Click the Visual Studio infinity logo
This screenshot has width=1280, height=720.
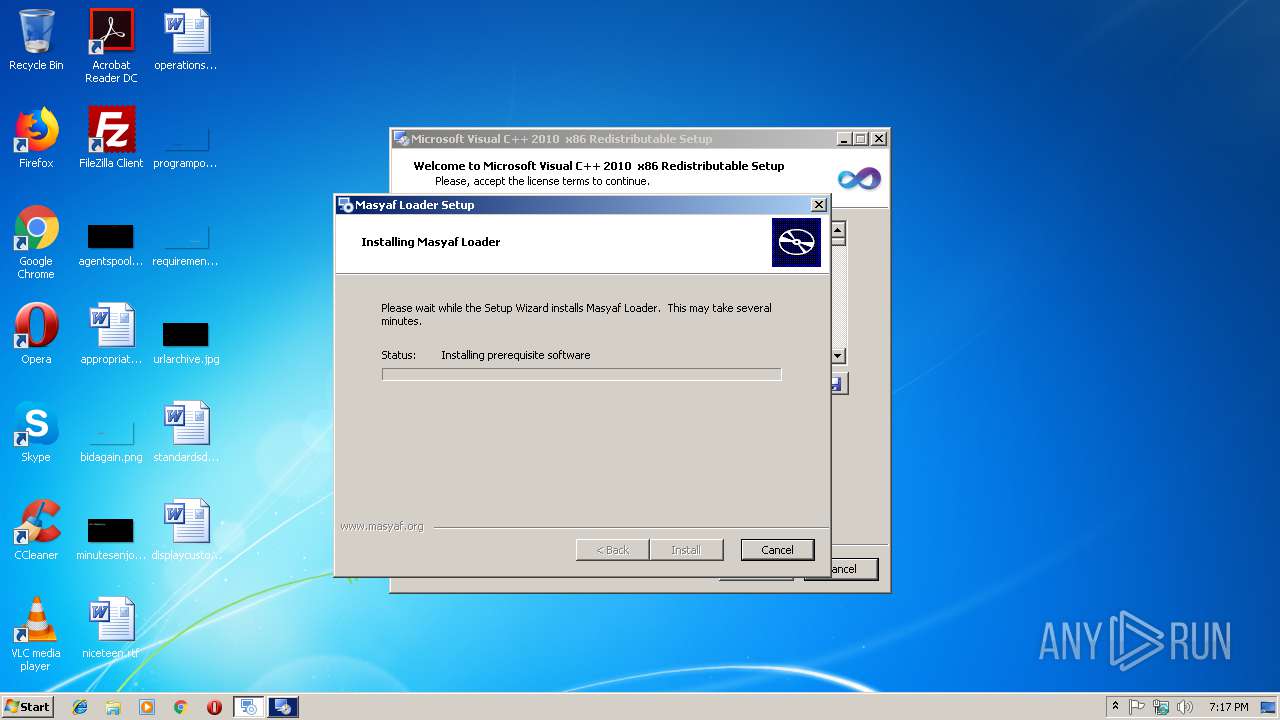[x=859, y=178]
